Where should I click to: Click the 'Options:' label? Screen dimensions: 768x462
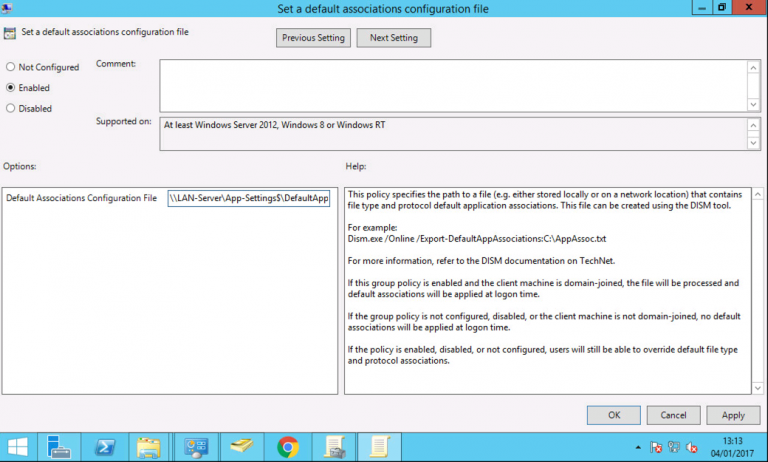coord(20,166)
